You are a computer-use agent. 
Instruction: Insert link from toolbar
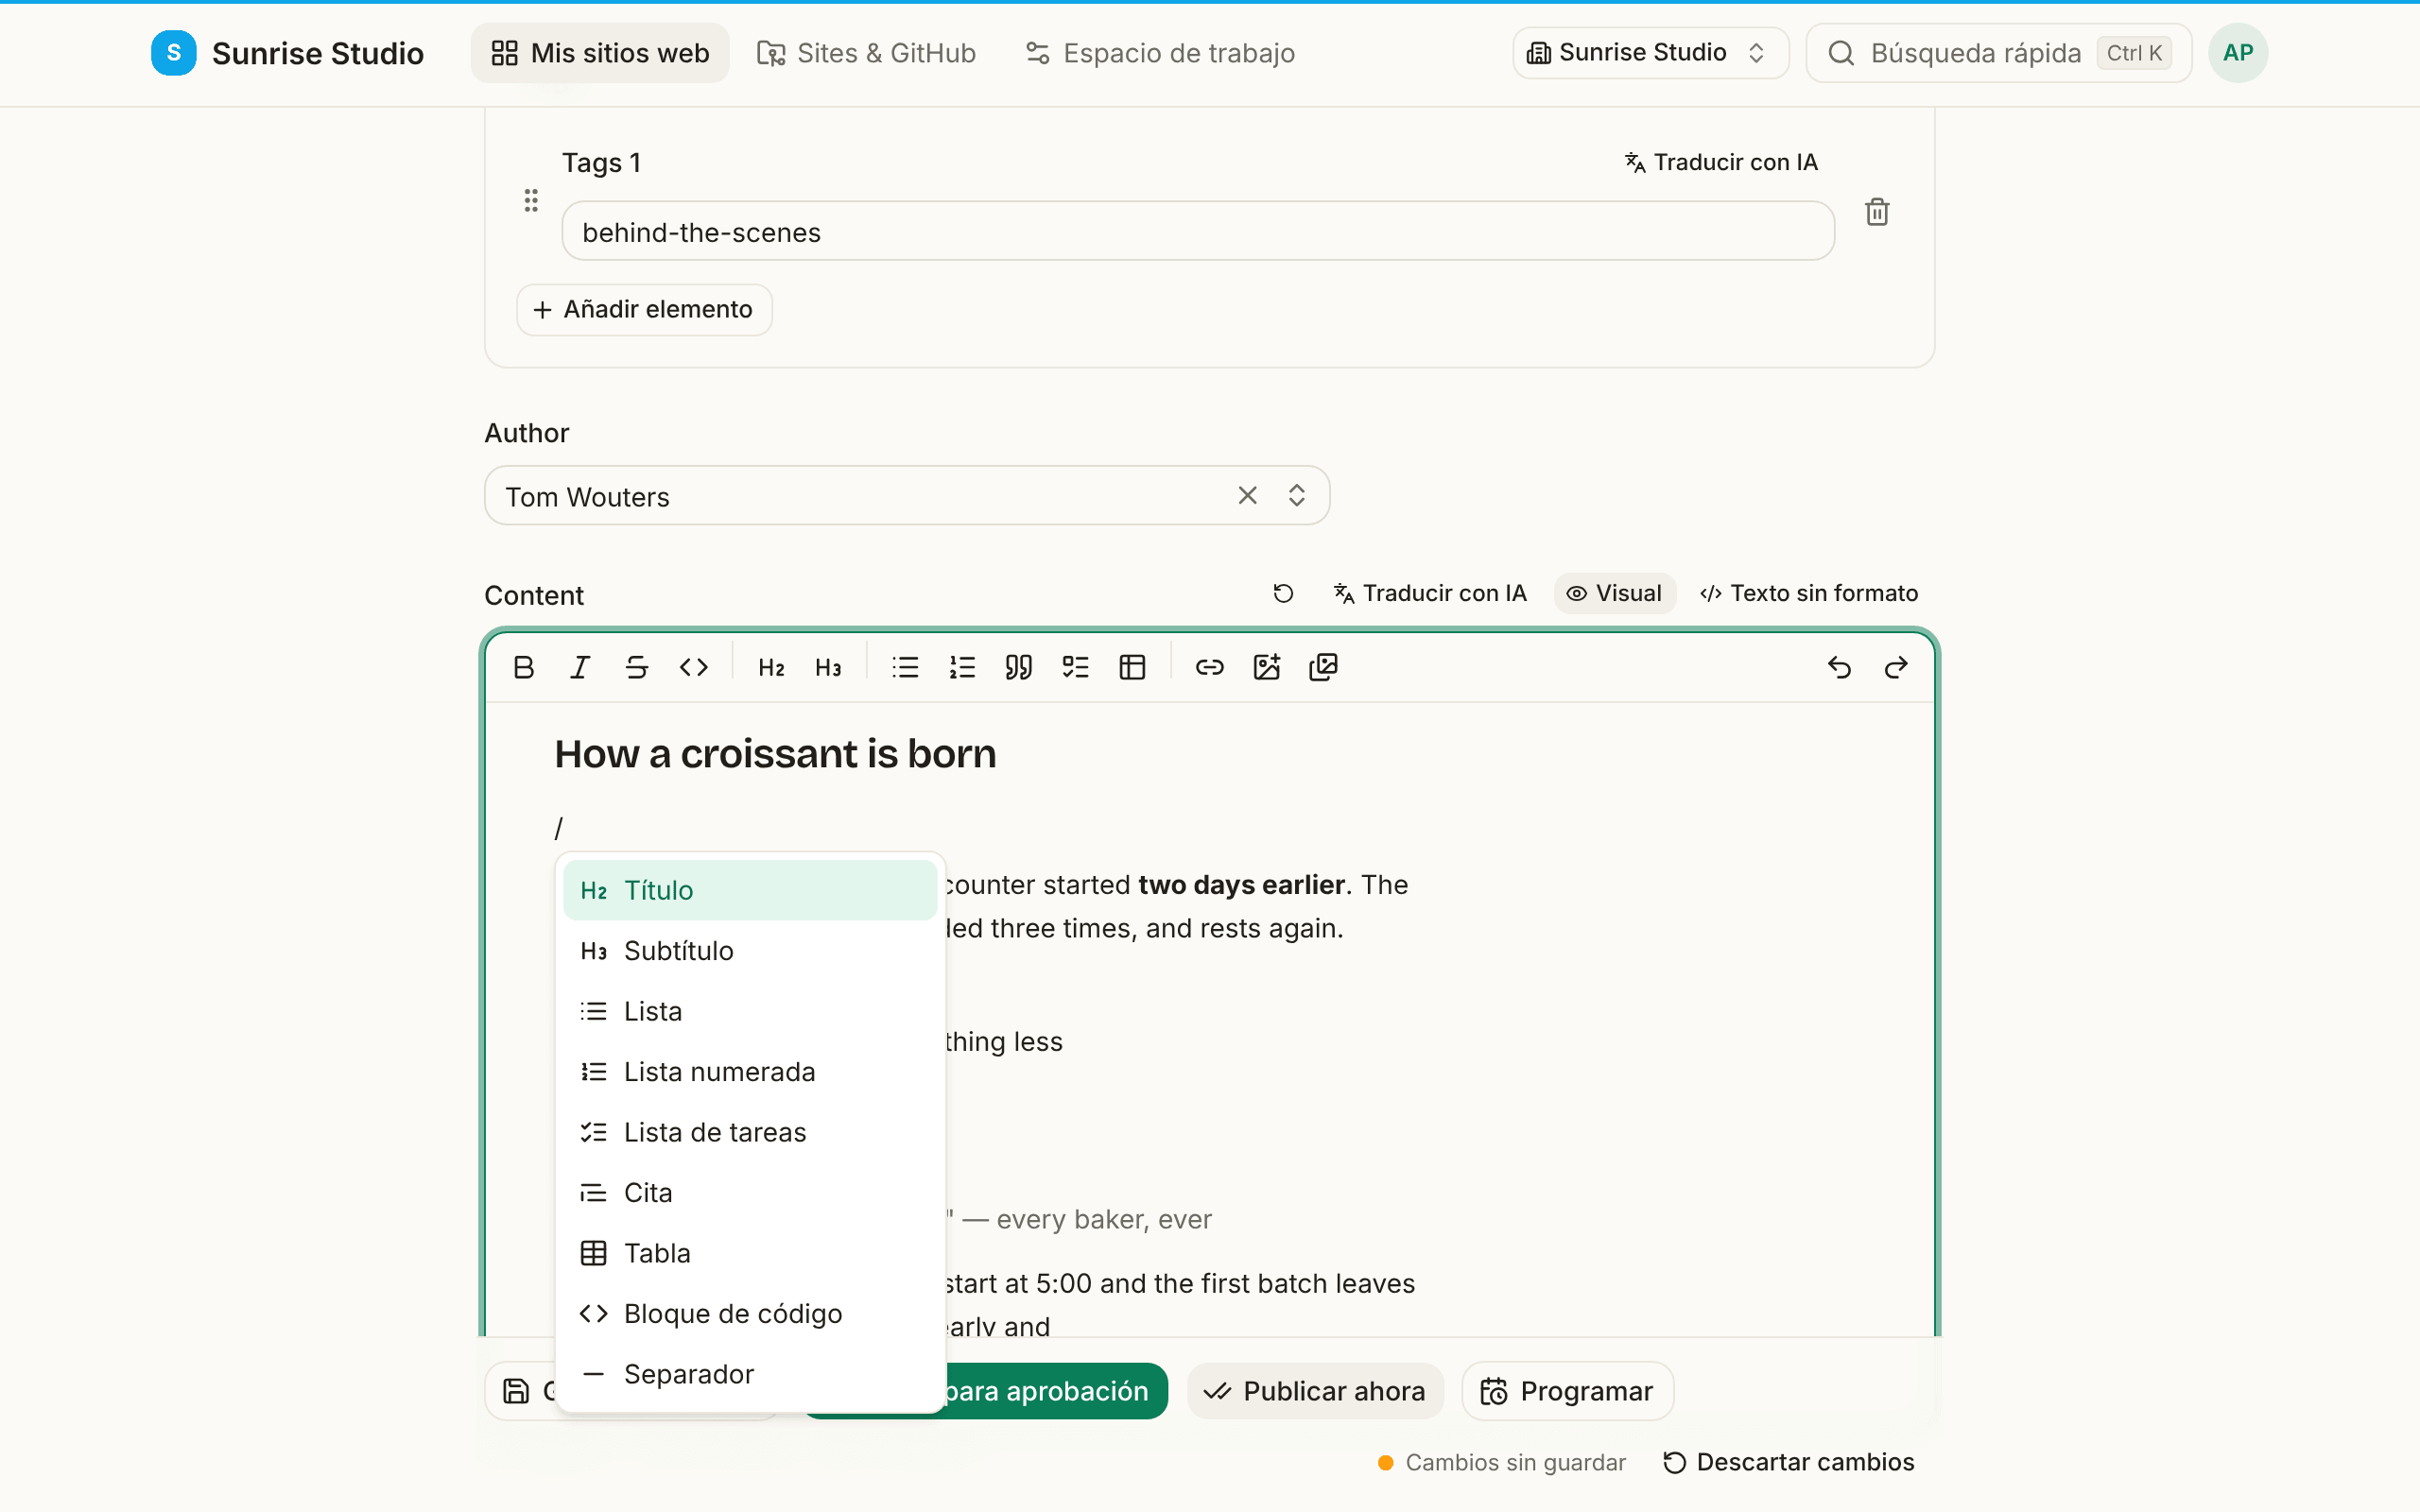point(1210,667)
